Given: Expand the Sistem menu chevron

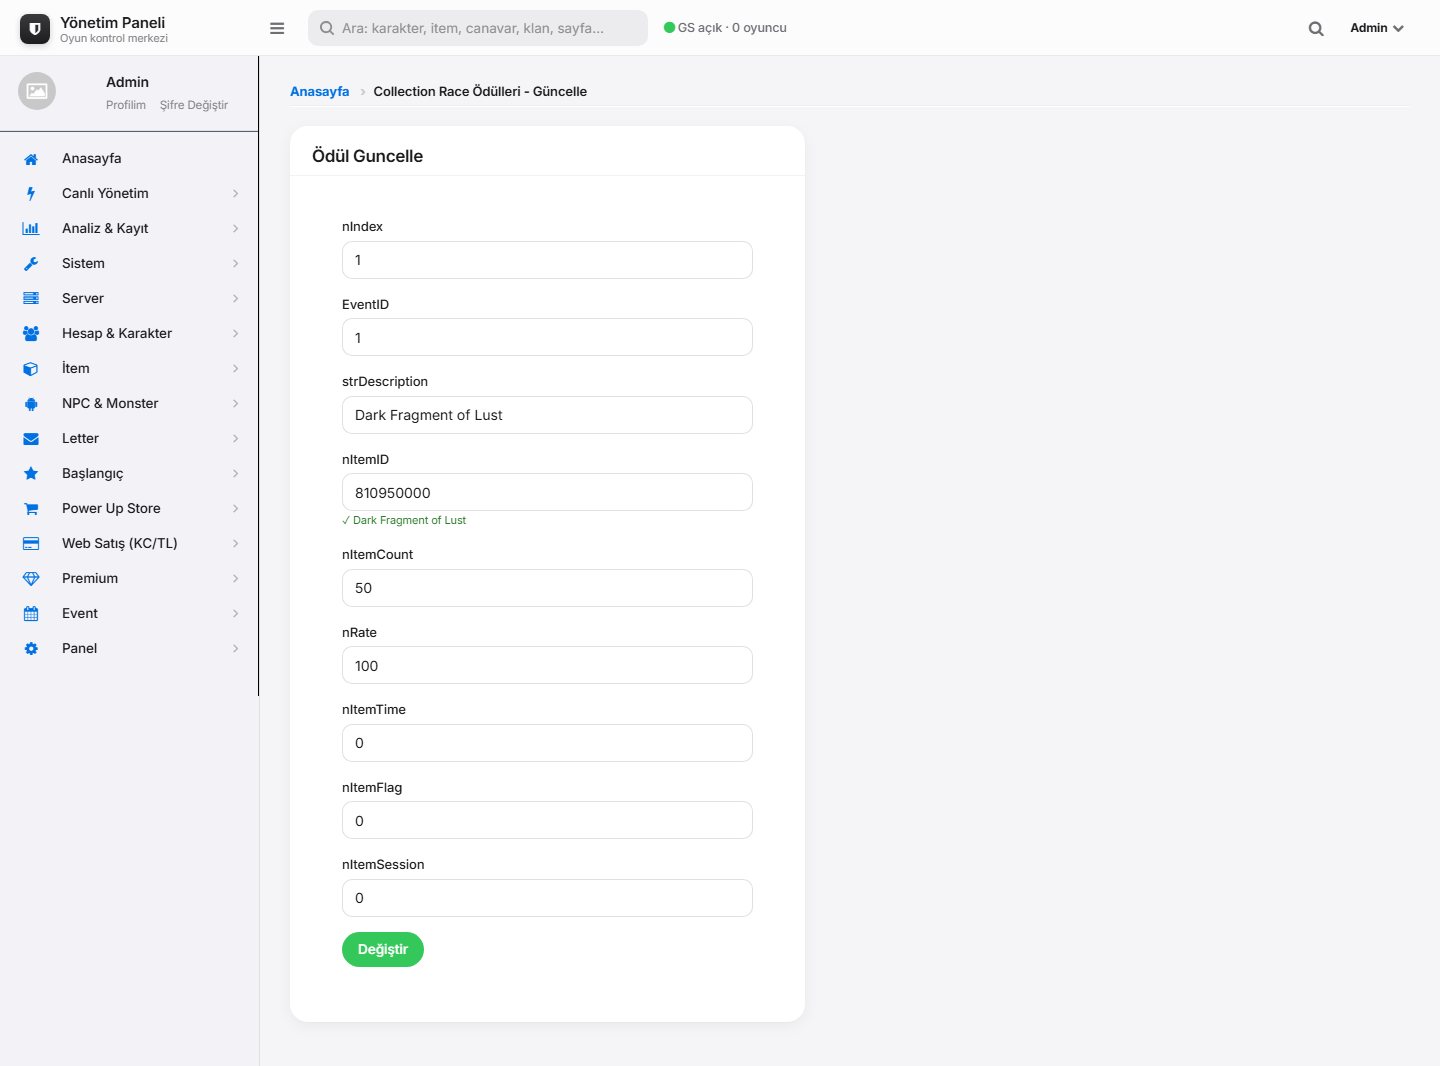Looking at the screenshot, I should tap(236, 264).
